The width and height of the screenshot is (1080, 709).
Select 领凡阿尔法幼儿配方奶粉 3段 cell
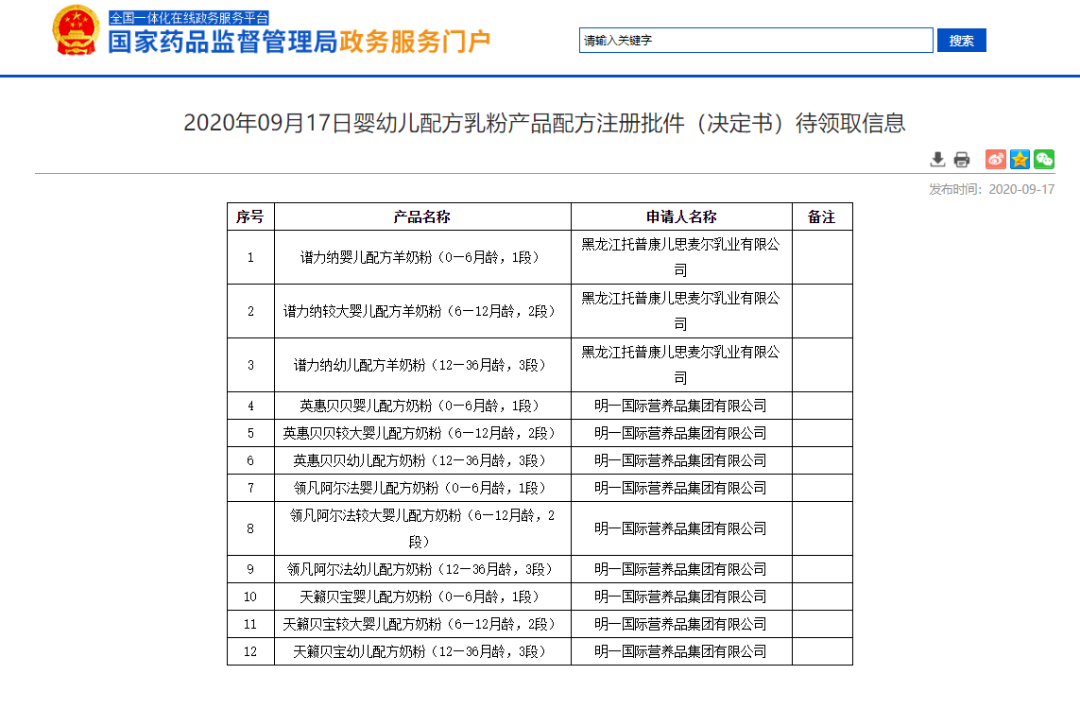tap(422, 569)
